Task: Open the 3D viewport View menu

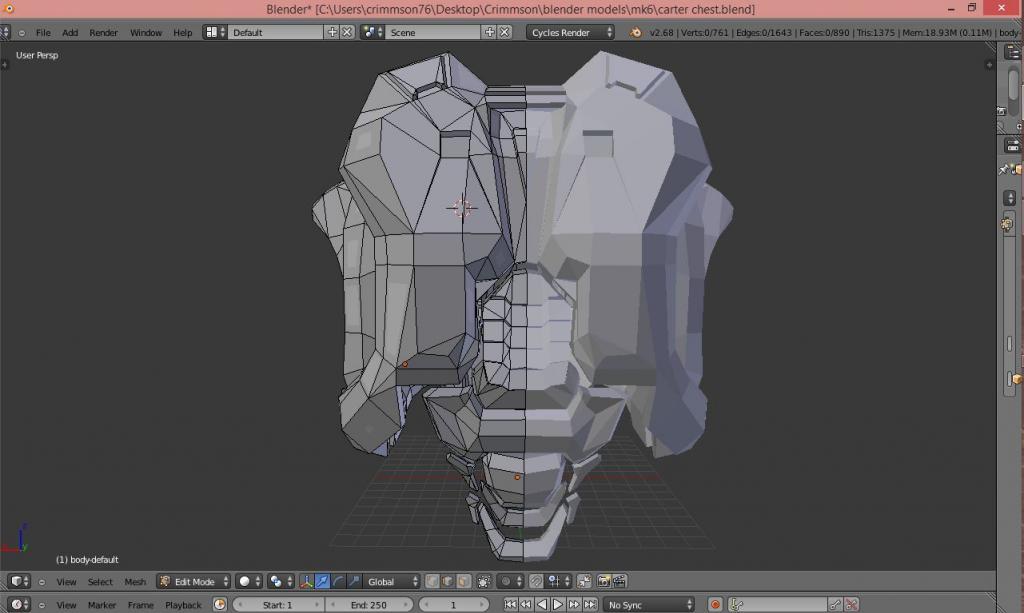Action: click(x=66, y=582)
